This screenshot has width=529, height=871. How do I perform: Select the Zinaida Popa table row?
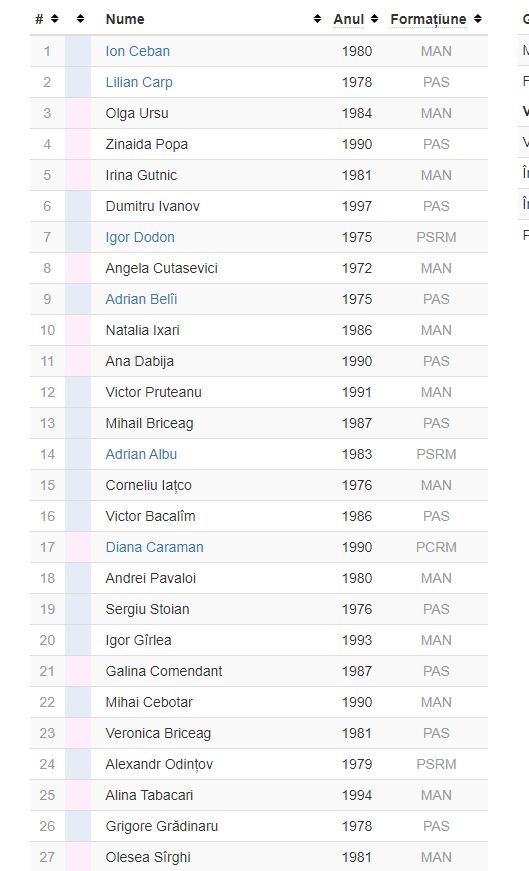[259, 144]
